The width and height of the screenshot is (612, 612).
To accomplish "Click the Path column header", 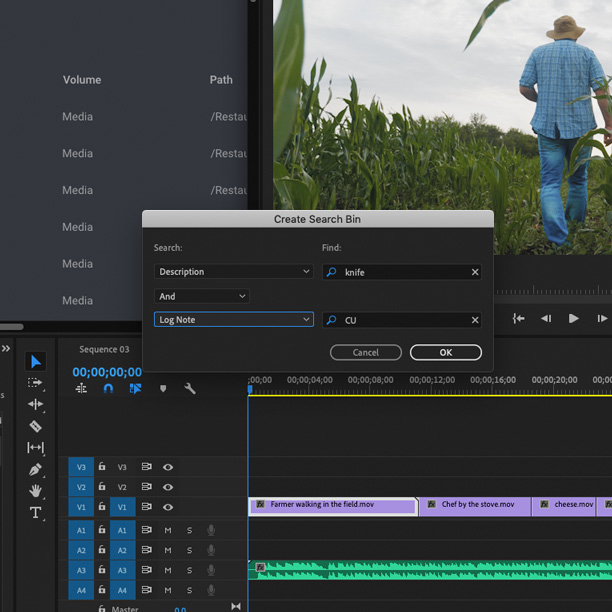I will tap(221, 80).
